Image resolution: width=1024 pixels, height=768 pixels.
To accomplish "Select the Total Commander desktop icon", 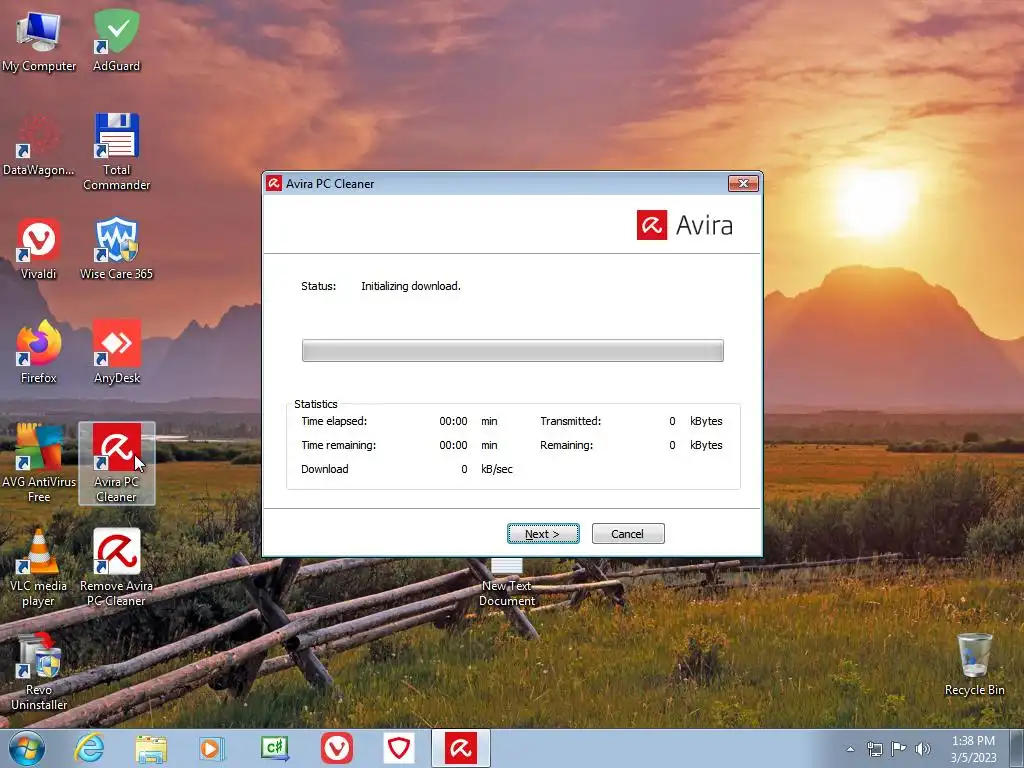I will tap(116, 152).
